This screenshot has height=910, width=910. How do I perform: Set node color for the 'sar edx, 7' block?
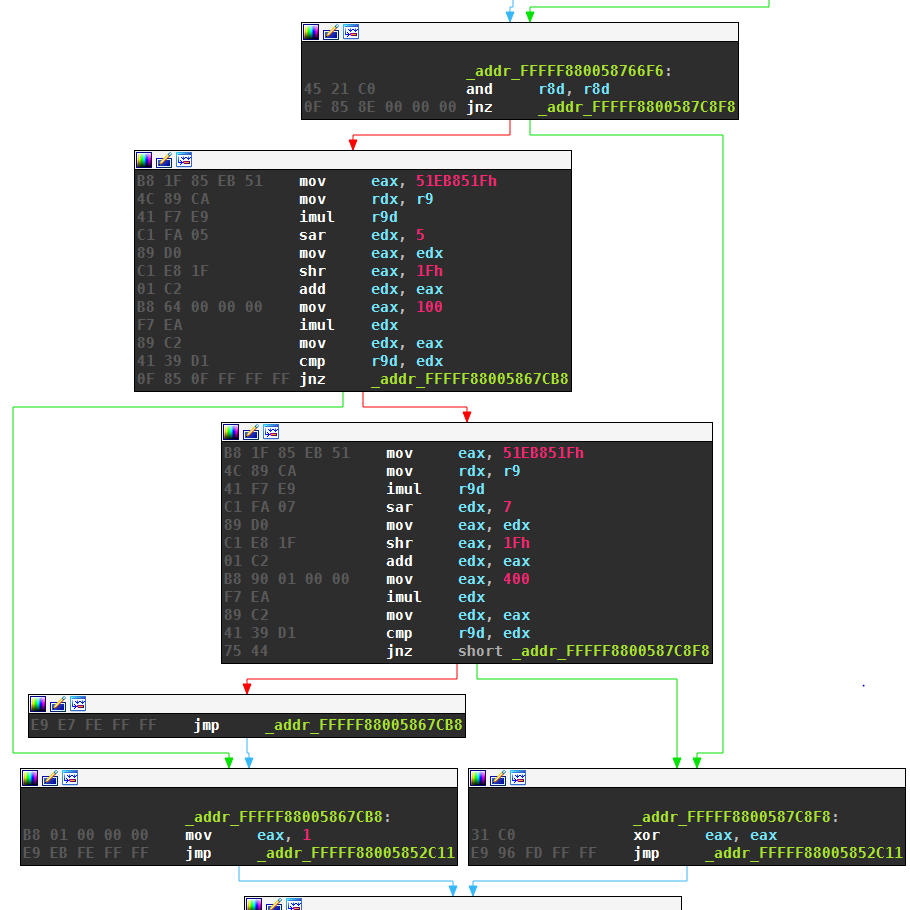point(231,432)
